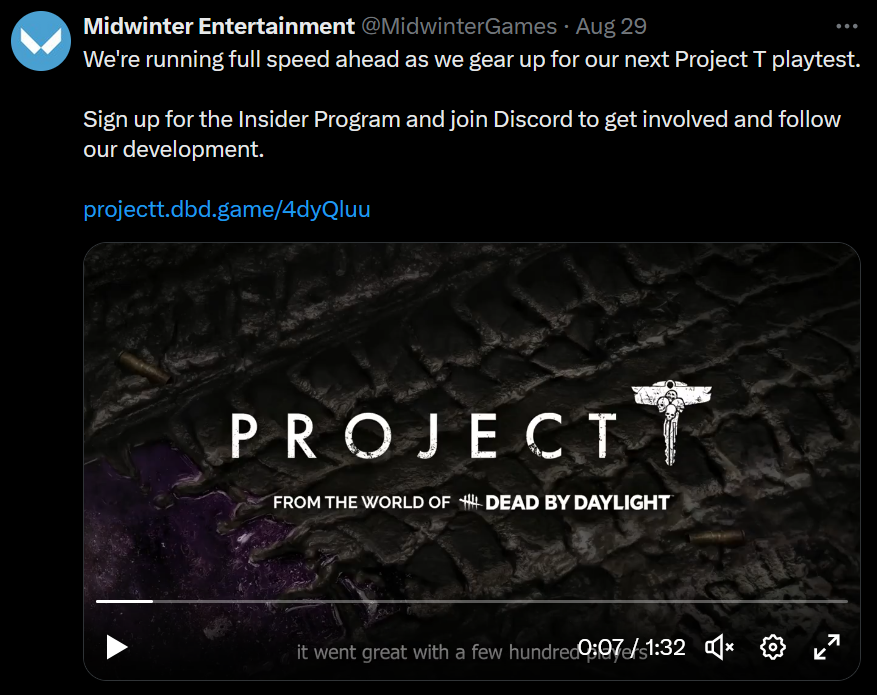
Task: Open Midwinter Entertainment display name
Action: point(219,26)
